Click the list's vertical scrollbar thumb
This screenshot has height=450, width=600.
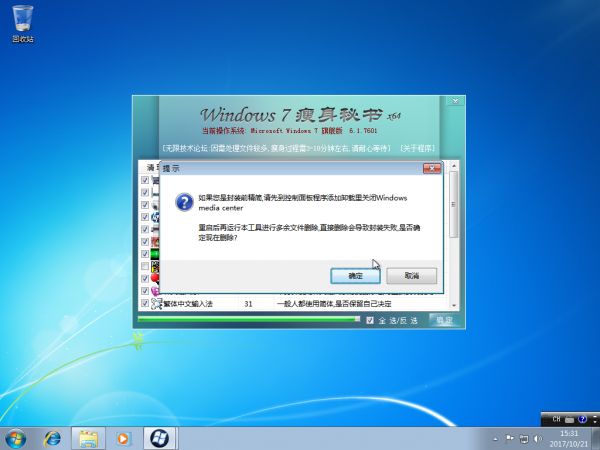click(x=454, y=204)
